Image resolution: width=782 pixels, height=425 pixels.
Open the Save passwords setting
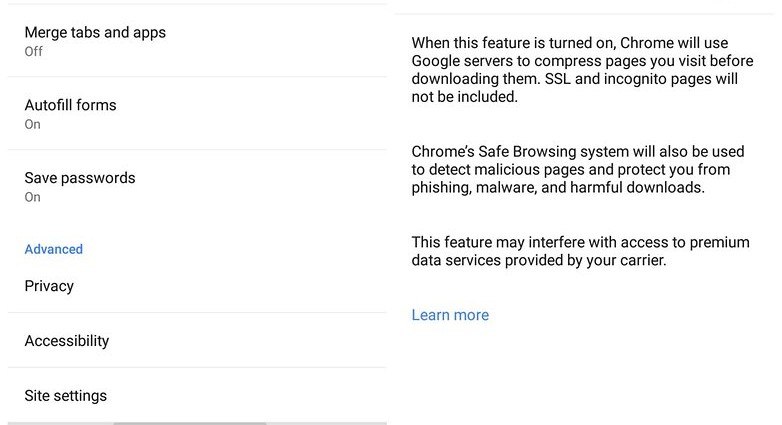coord(79,178)
